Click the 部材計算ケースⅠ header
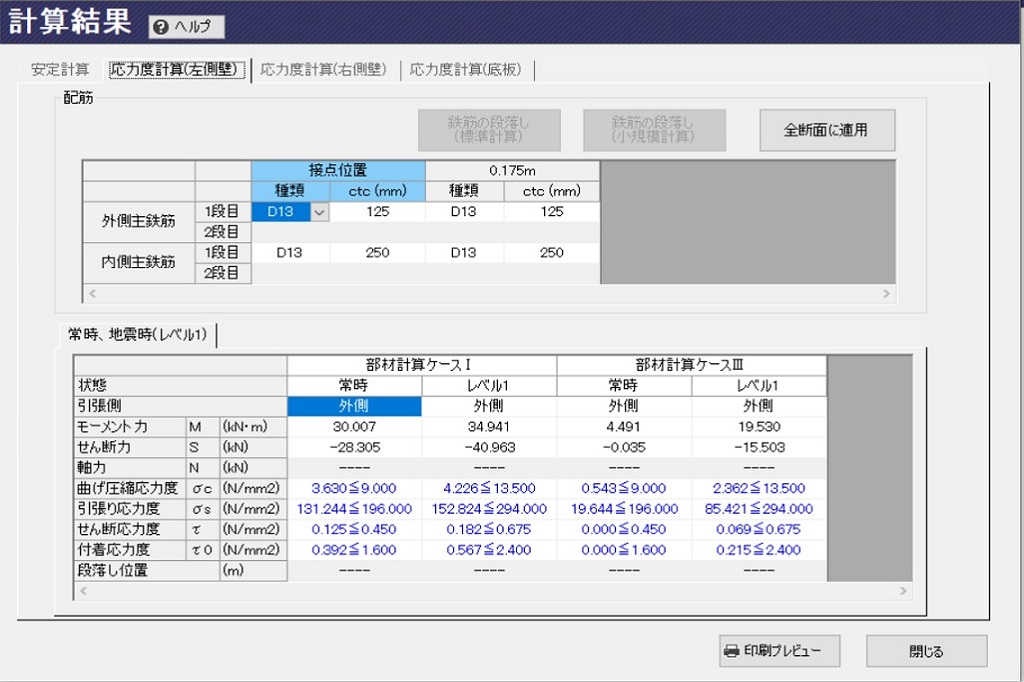This screenshot has height=682, width=1024. pyautogui.click(x=422, y=365)
